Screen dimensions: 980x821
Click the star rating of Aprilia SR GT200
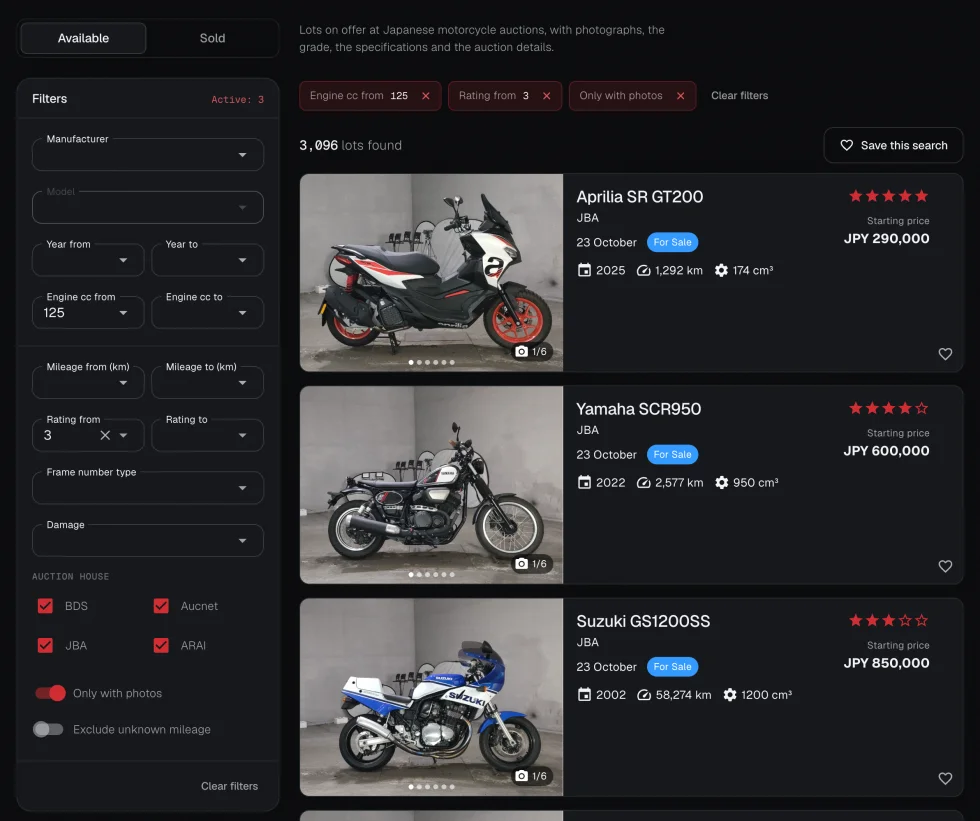[888, 196]
